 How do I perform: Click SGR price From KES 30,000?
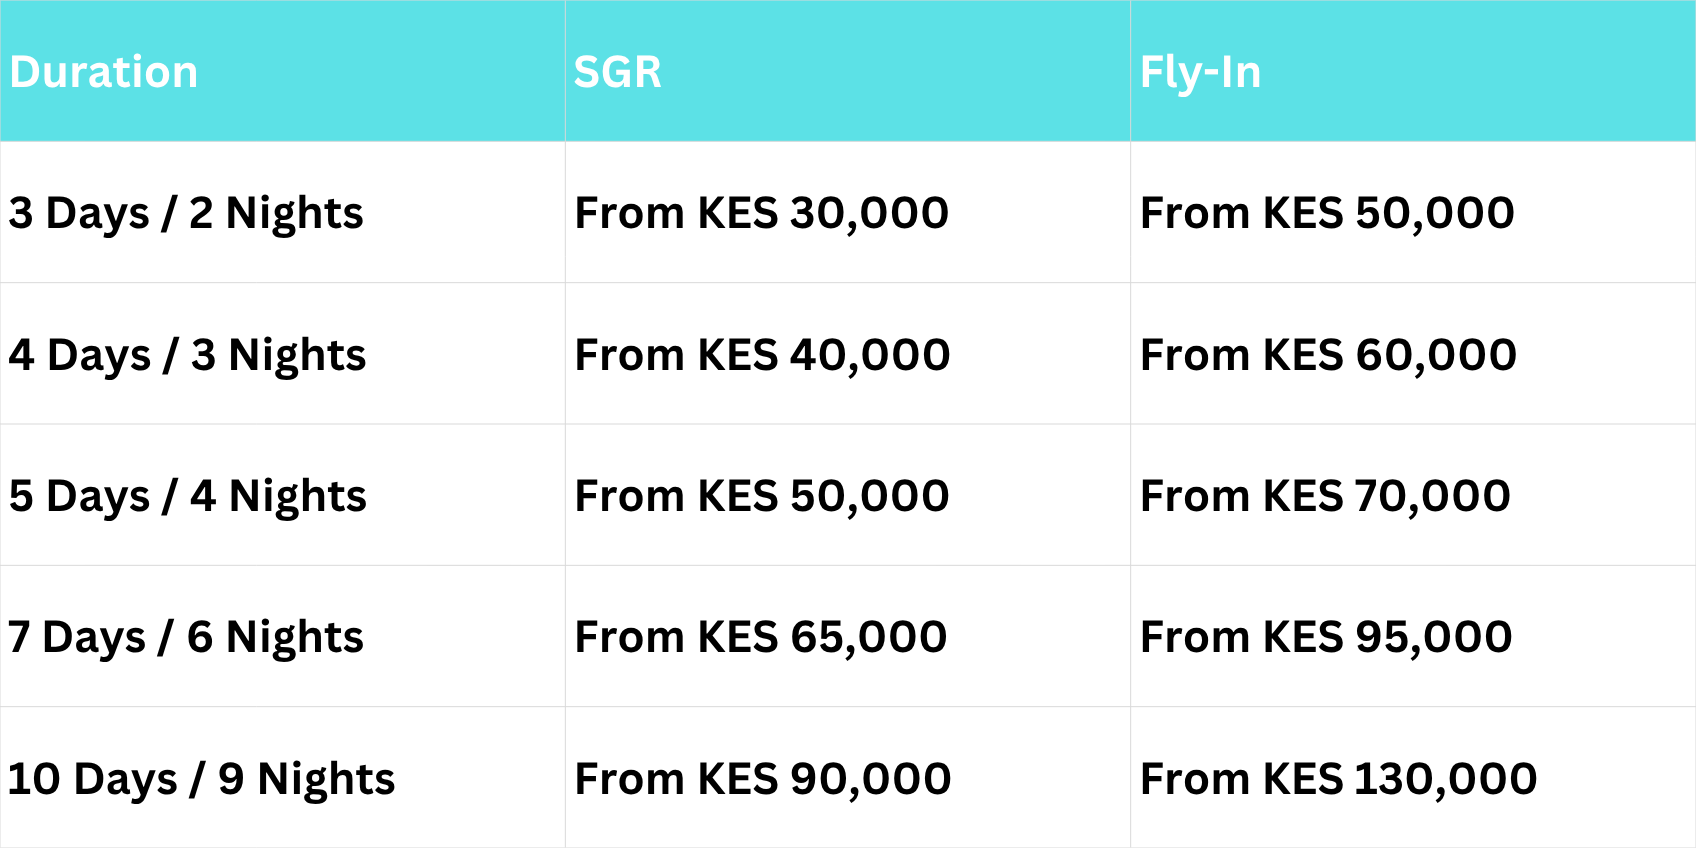pyautogui.click(x=761, y=213)
